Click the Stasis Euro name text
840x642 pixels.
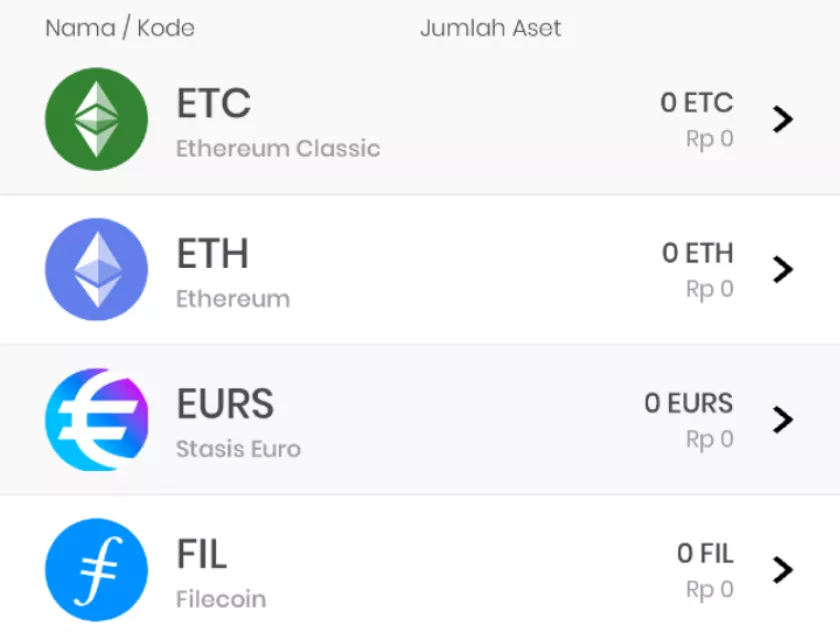pos(238,449)
